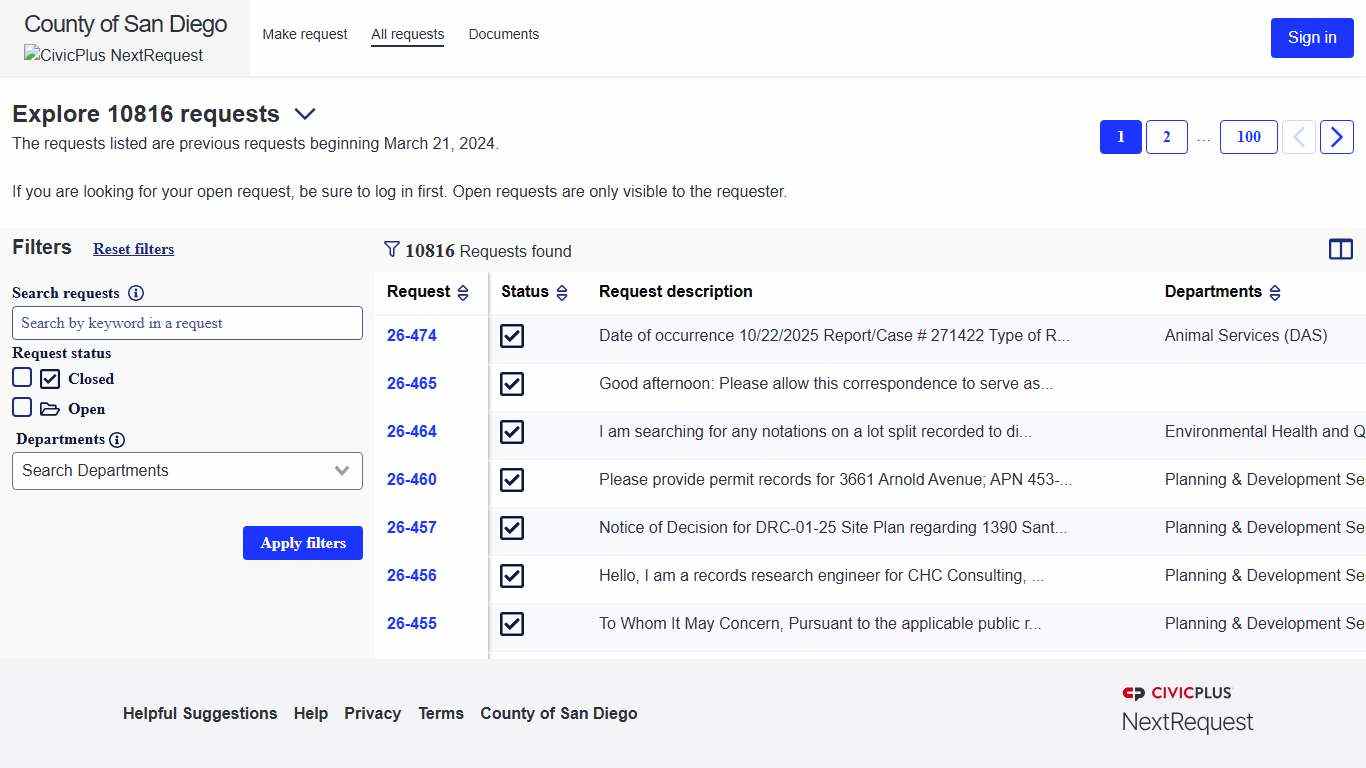This screenshot has width=1366, height=768.
Task: Open the Search Departments dropdown
Action: click(186, 470)
